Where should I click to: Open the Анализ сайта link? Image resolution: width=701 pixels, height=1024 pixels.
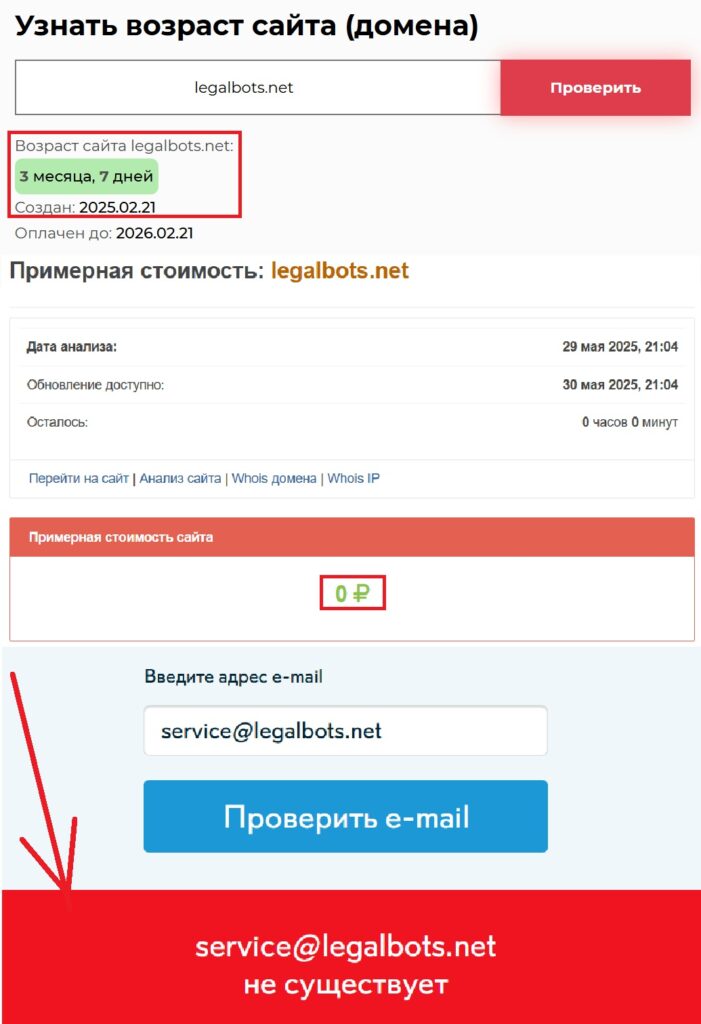(180, 478)
